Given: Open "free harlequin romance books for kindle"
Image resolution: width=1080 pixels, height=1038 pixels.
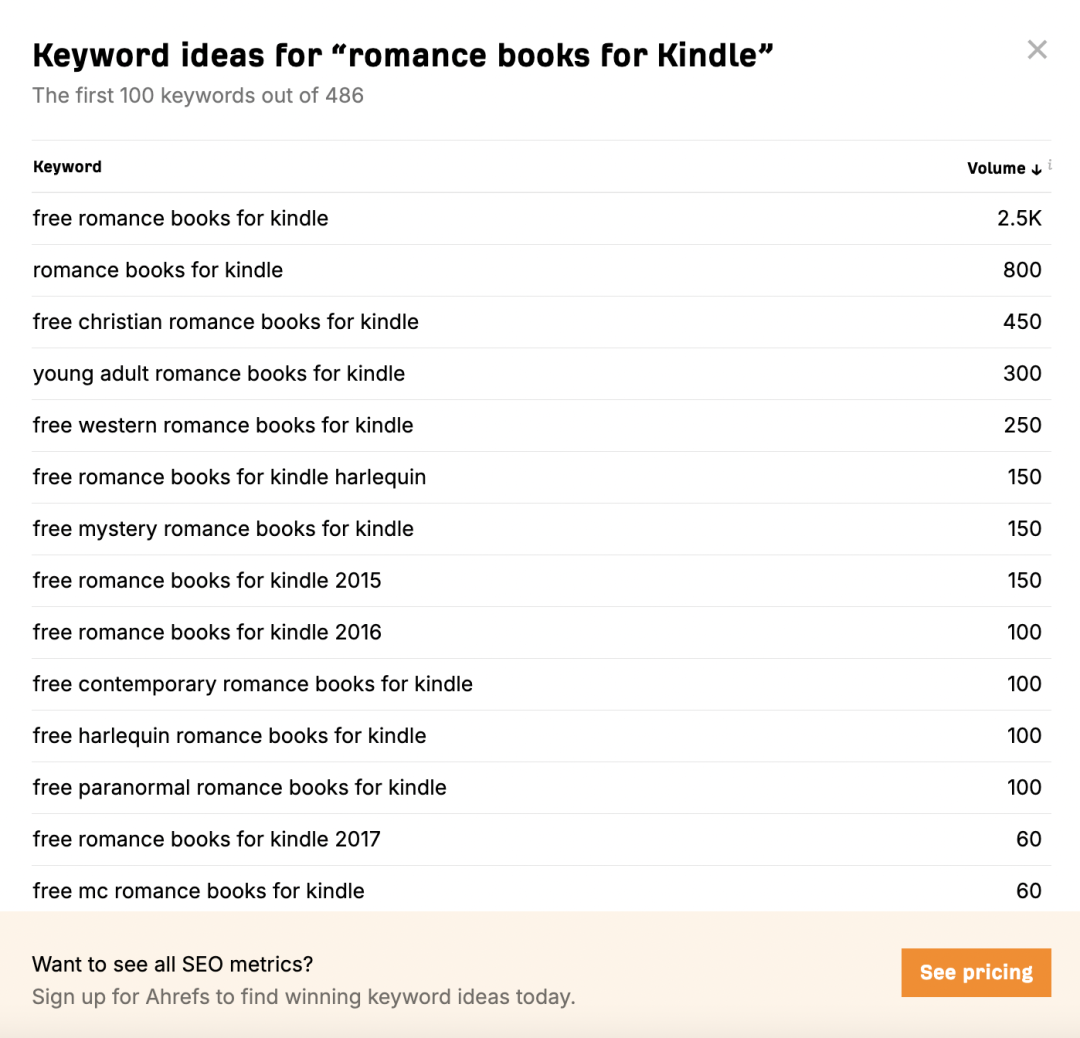Looking at the screenshot, I should 229,736.
